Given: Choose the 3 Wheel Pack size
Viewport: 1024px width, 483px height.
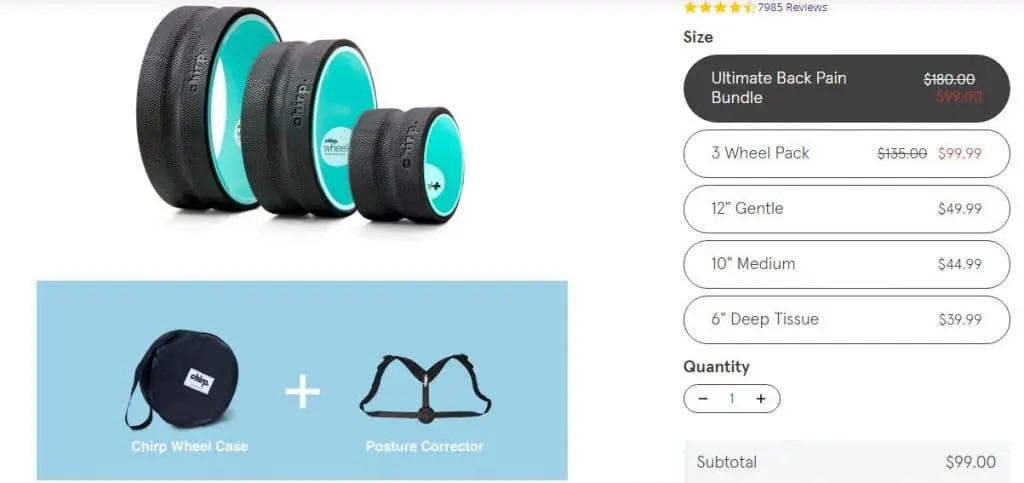Looking at the screenshot, I should coord(846,153).
